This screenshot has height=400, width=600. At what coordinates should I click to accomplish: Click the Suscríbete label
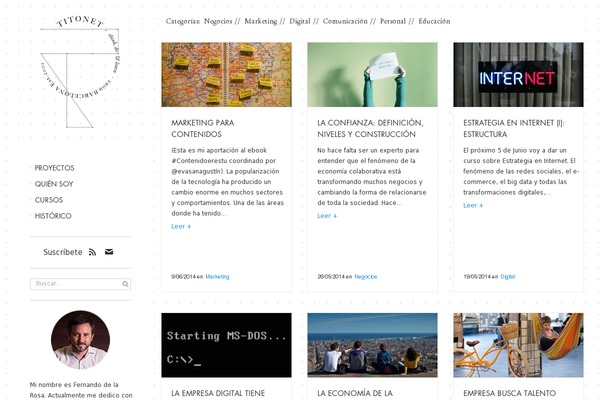(x=63, y=252)
